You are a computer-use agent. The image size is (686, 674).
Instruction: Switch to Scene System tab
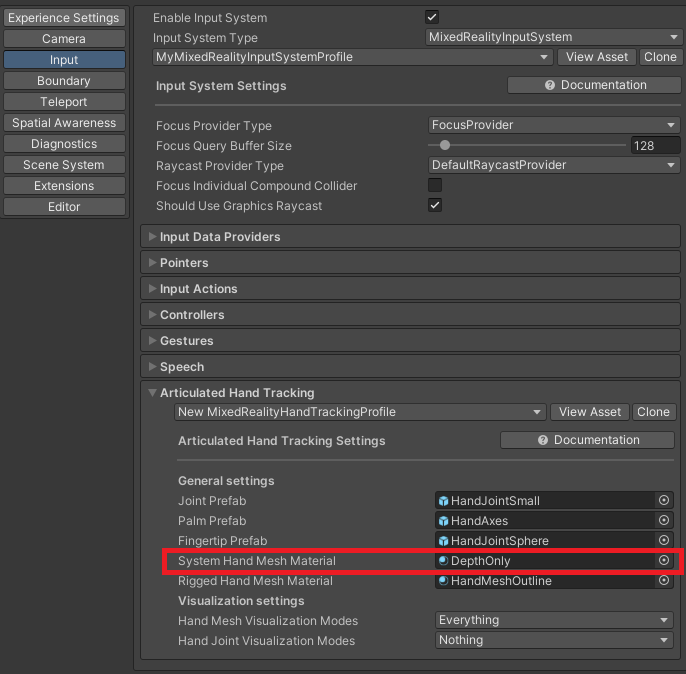pyautogui.click(x=64, y=165)
